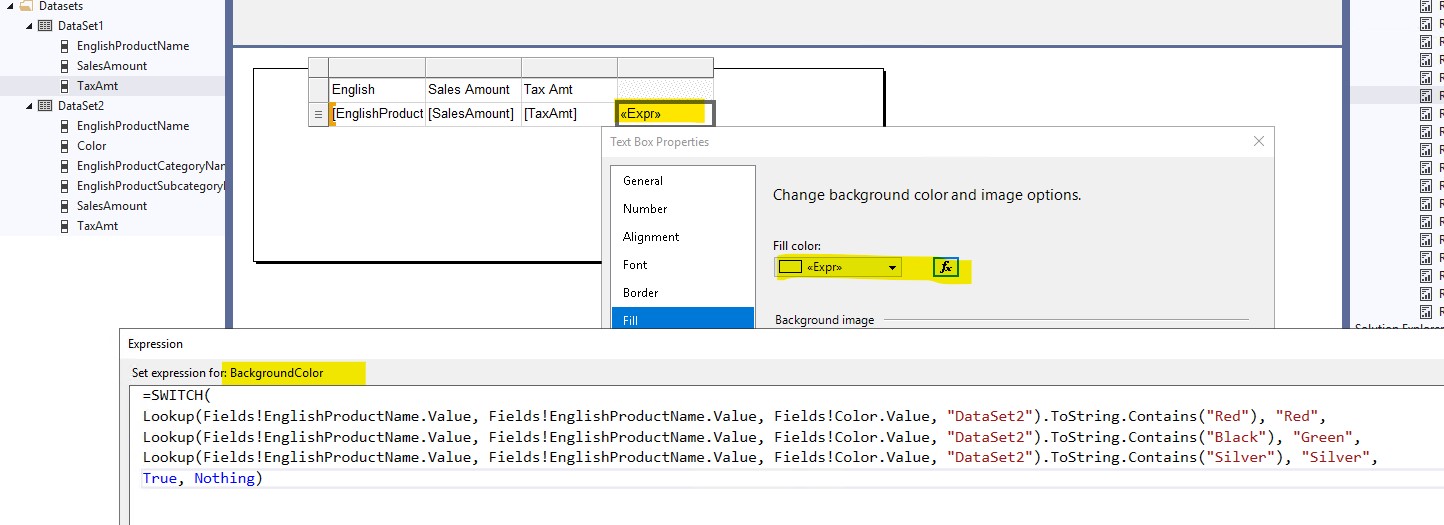Click TaxAmt field icon in DataSet1
The width and height of the screenshot is (1444, 525).
click(x=65, y=86)
